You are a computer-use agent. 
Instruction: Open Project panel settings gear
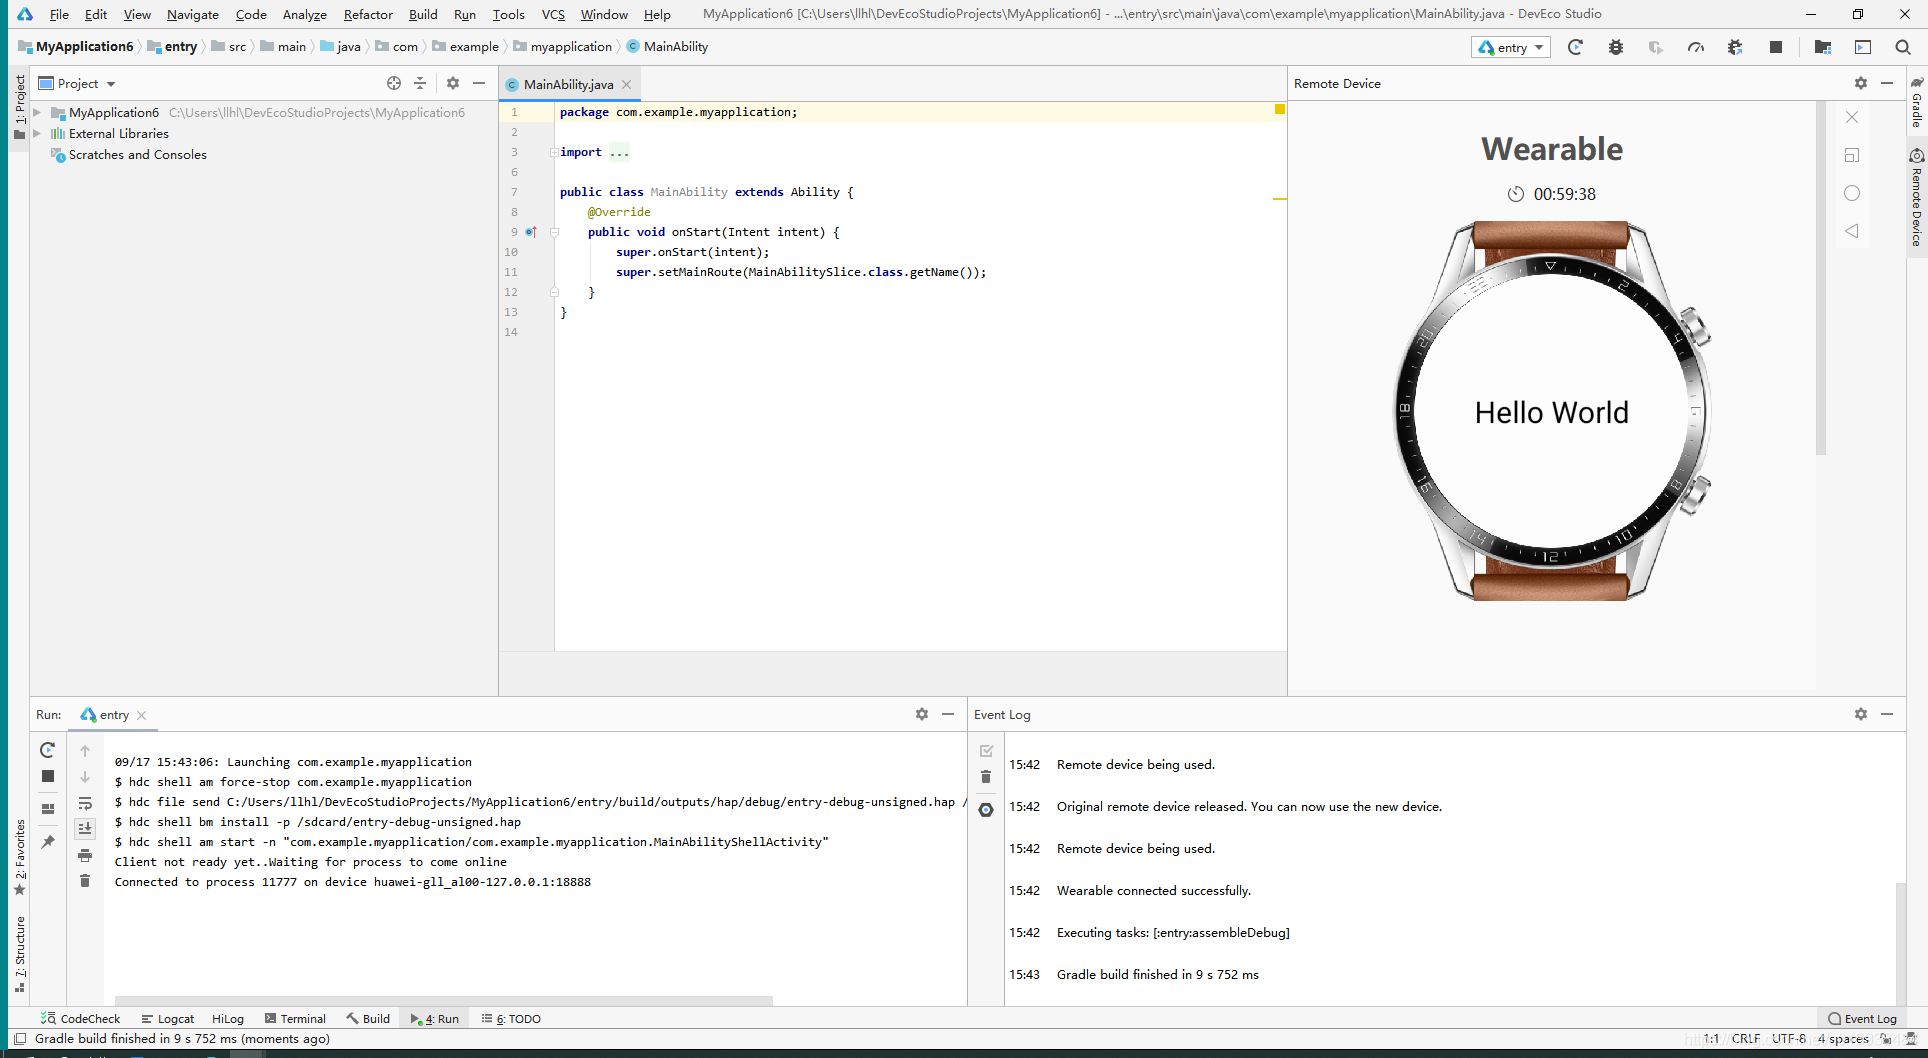[453, 83]
